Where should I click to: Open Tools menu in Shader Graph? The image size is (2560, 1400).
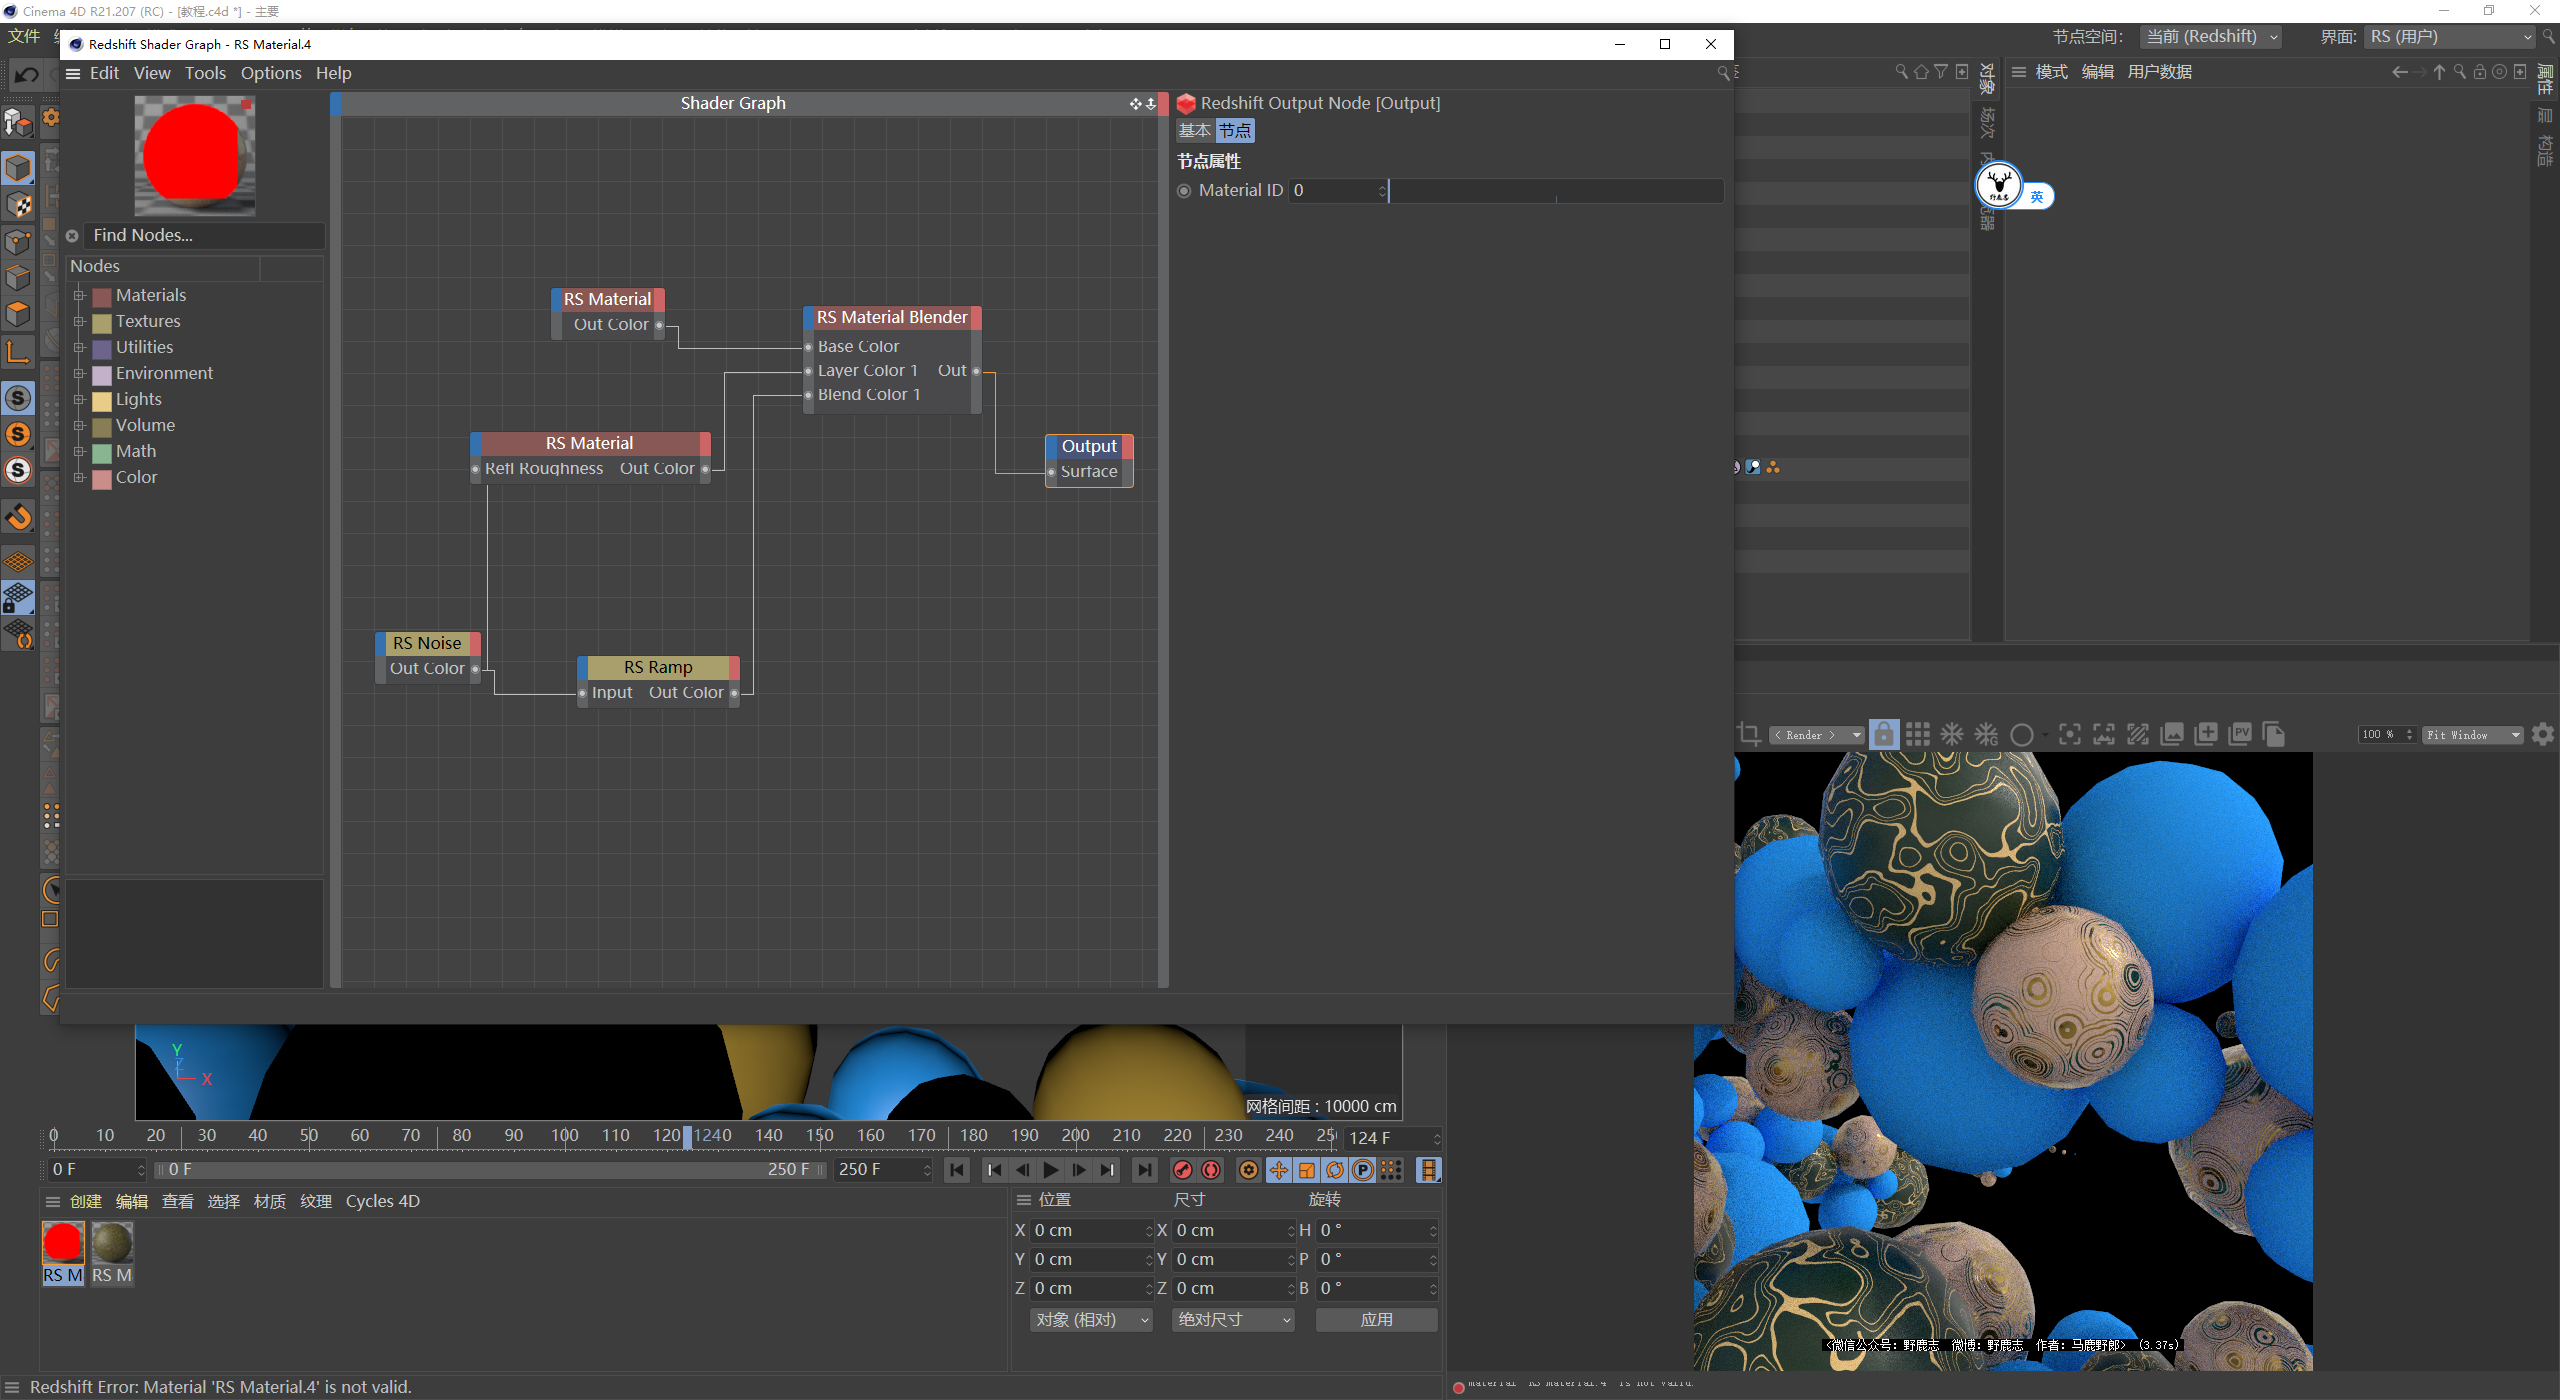pos(205,73)
